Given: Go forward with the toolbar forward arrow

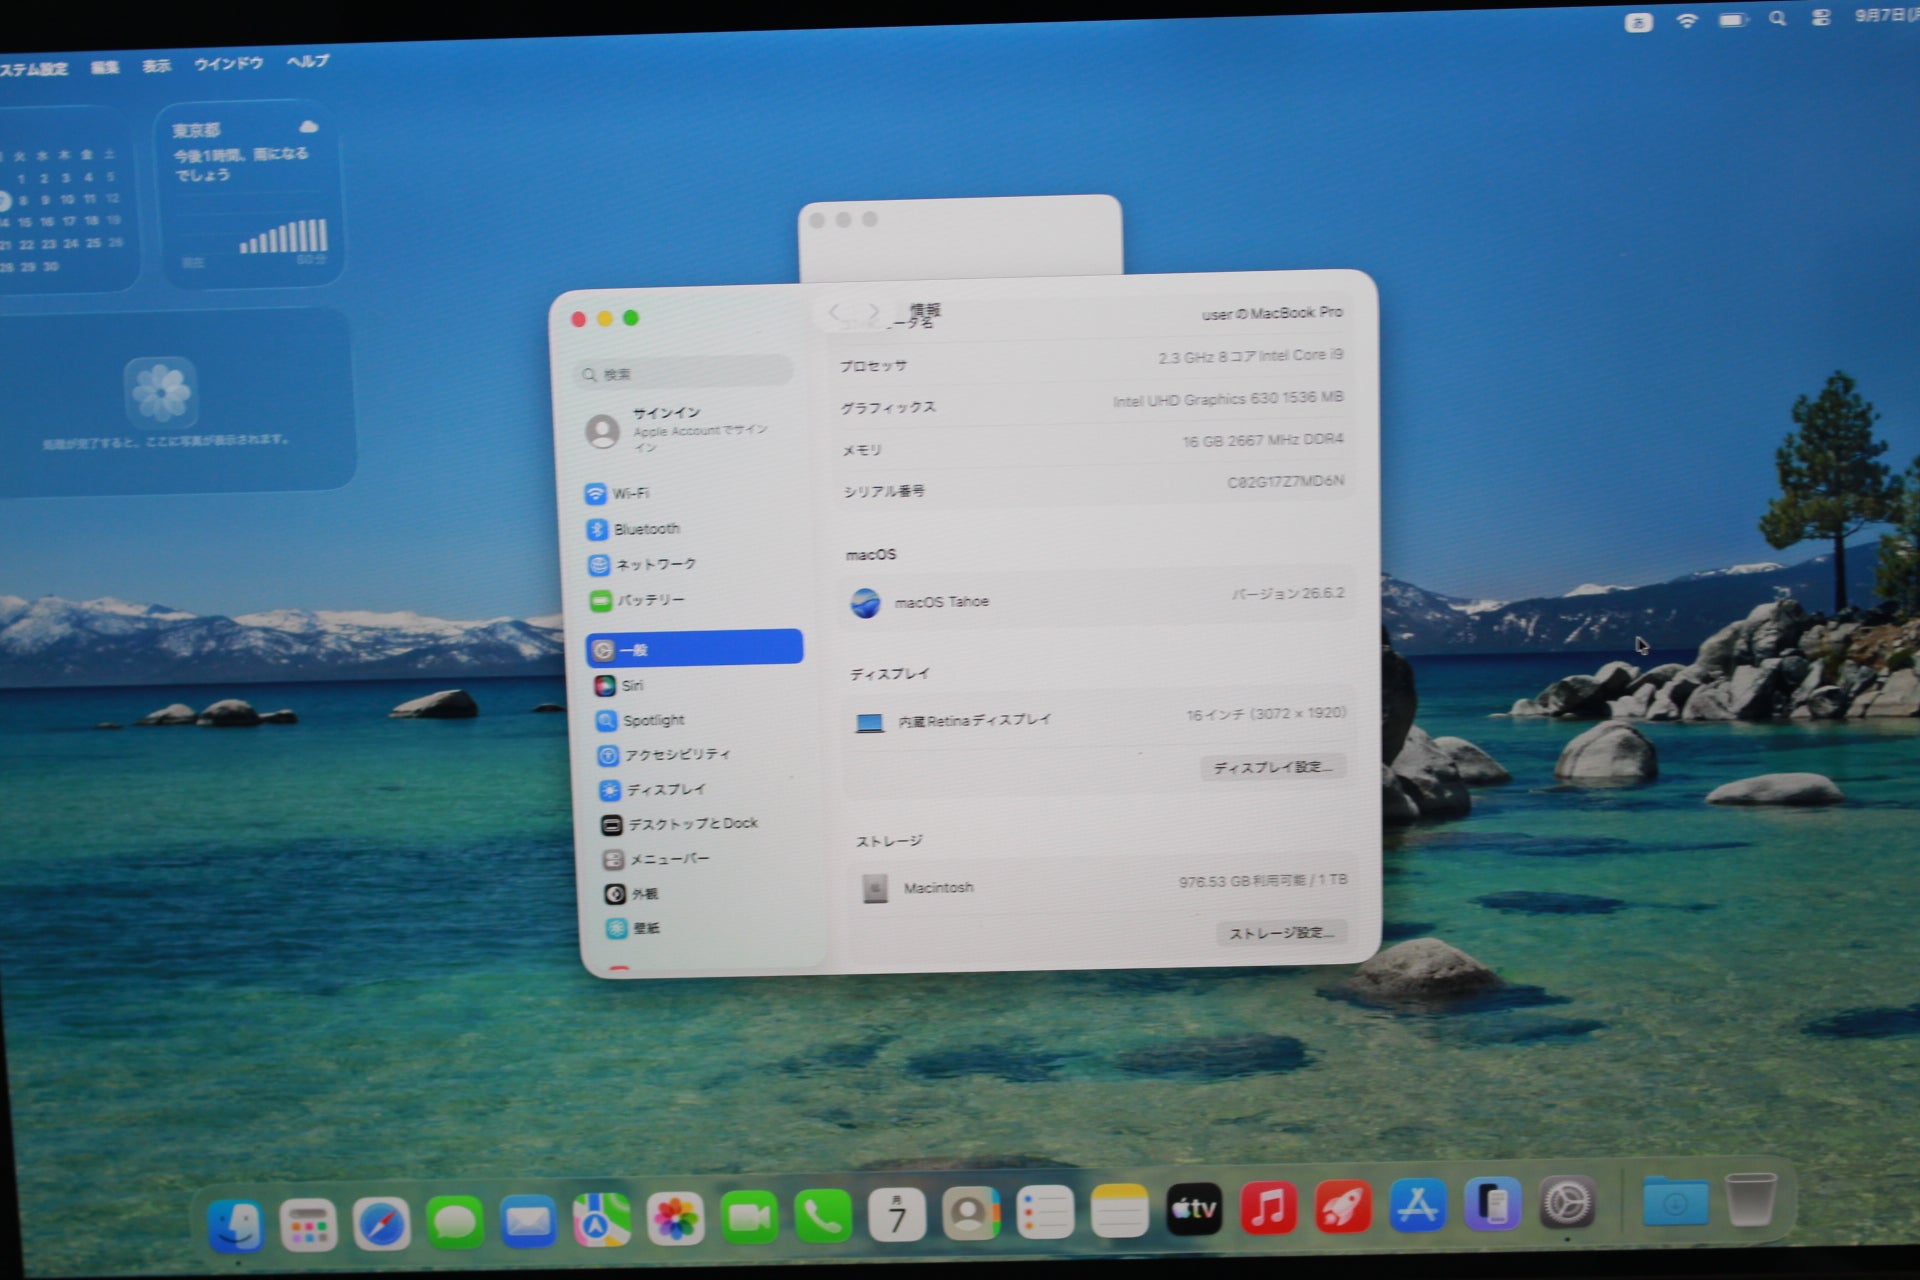Looking at the screenshot, I should coord(873,313).
